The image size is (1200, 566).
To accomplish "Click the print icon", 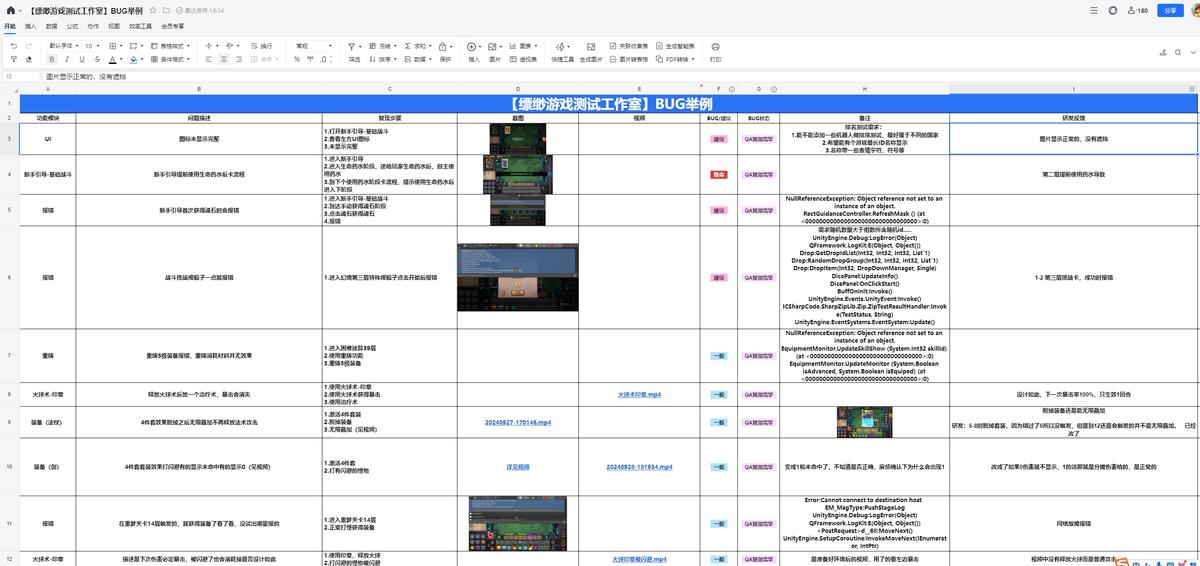I will point(715,46).
